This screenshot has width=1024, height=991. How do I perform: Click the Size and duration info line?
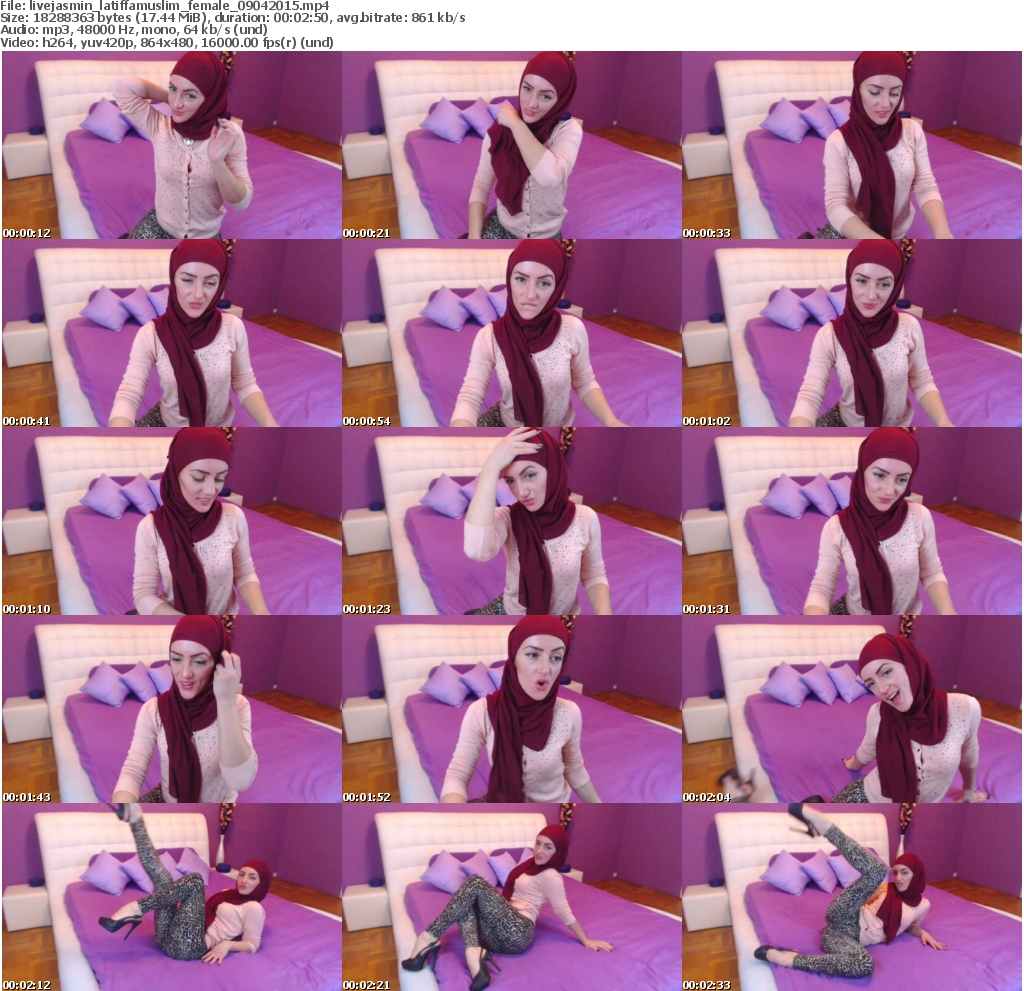pos(232,18)
